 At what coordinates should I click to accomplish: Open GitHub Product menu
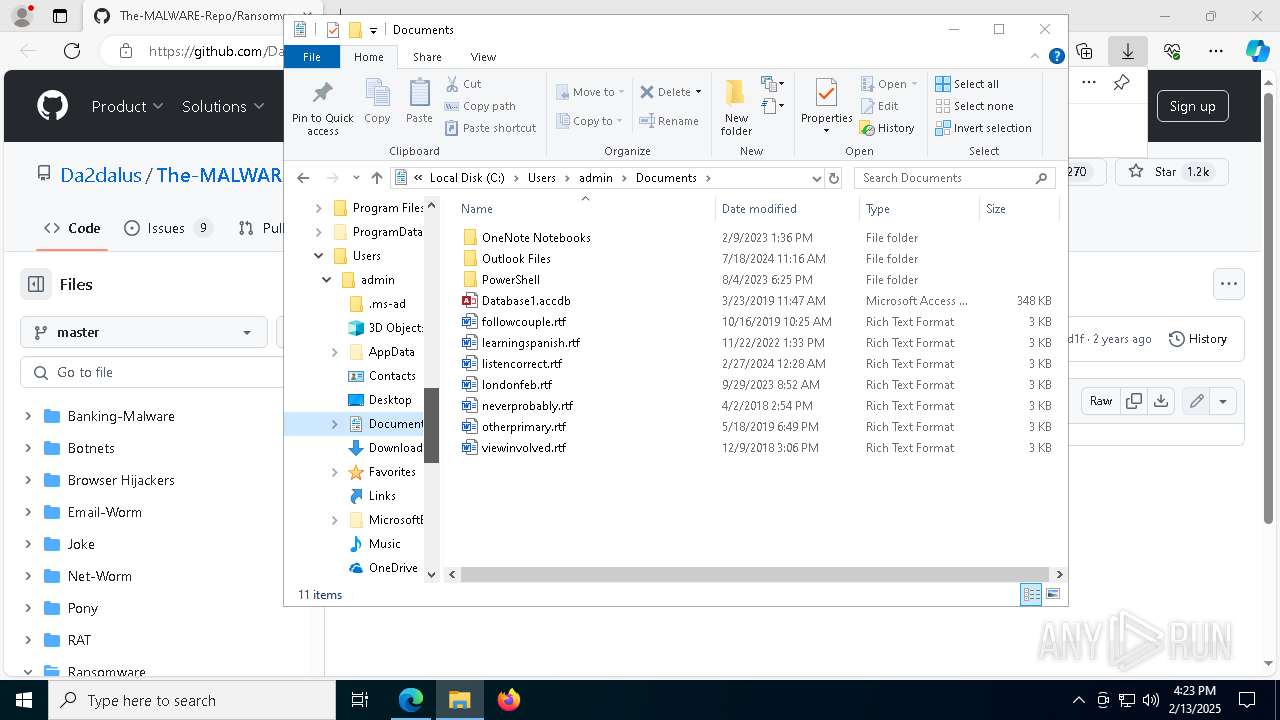pos(127,106)
